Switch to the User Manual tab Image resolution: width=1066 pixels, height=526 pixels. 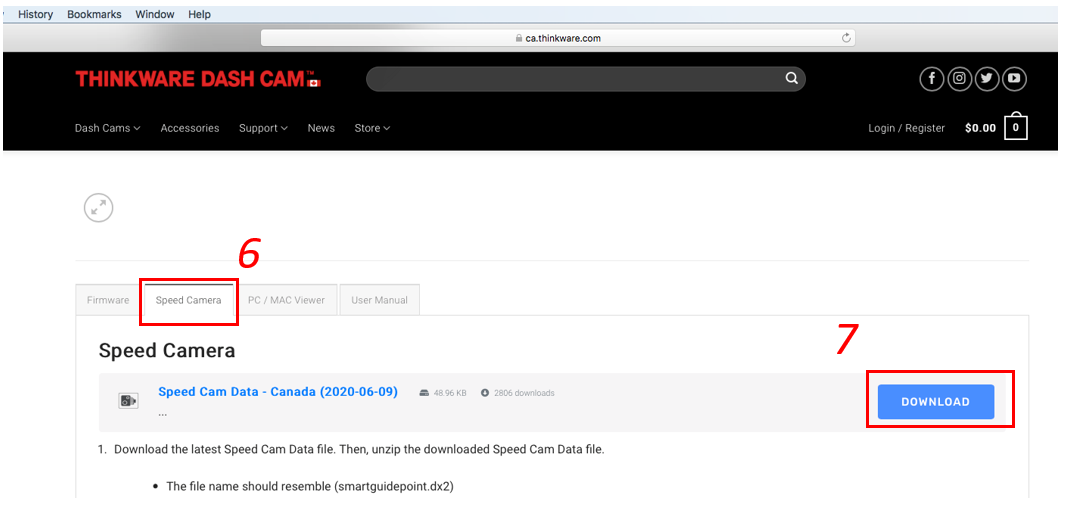click(x=379, y=300)
